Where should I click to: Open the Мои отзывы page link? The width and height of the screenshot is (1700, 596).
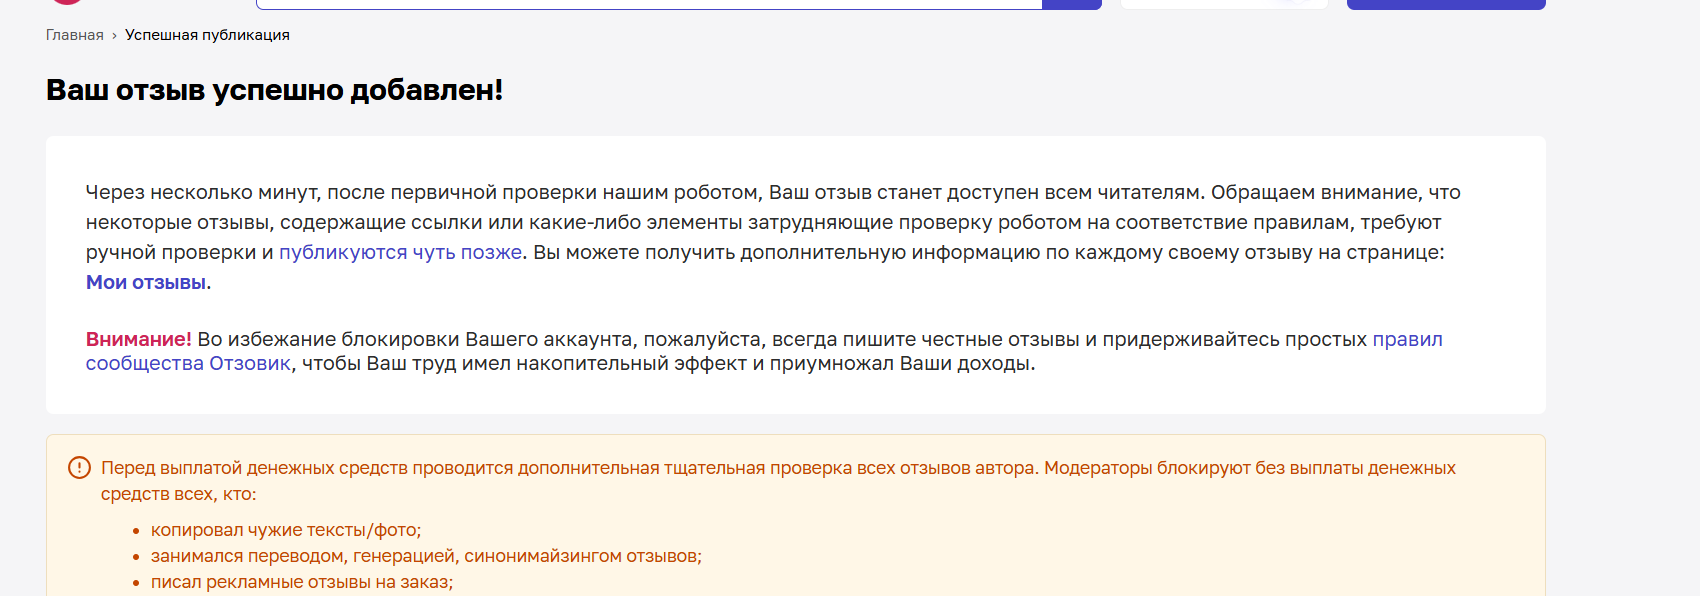tap(146, 282)
